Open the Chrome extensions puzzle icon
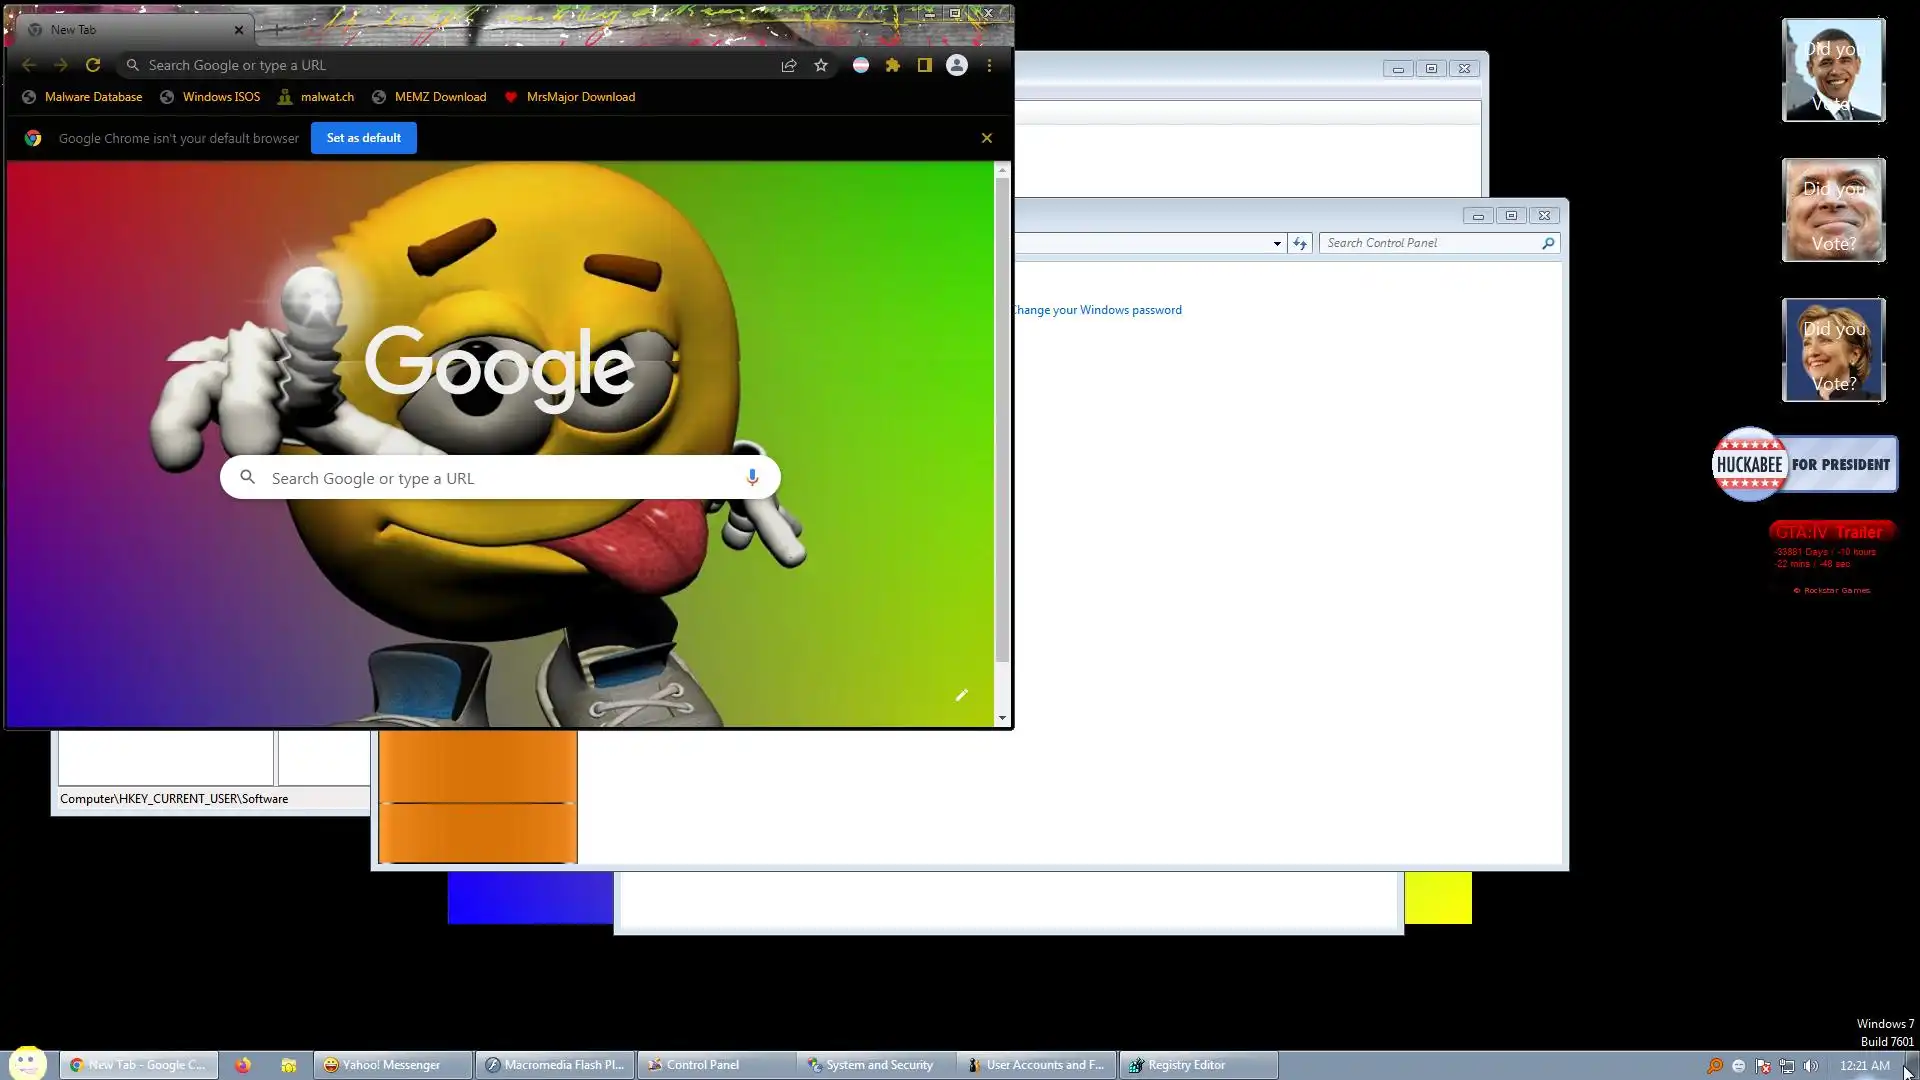The height and width of the screenshot is (1080, 1920). [893, 65]
